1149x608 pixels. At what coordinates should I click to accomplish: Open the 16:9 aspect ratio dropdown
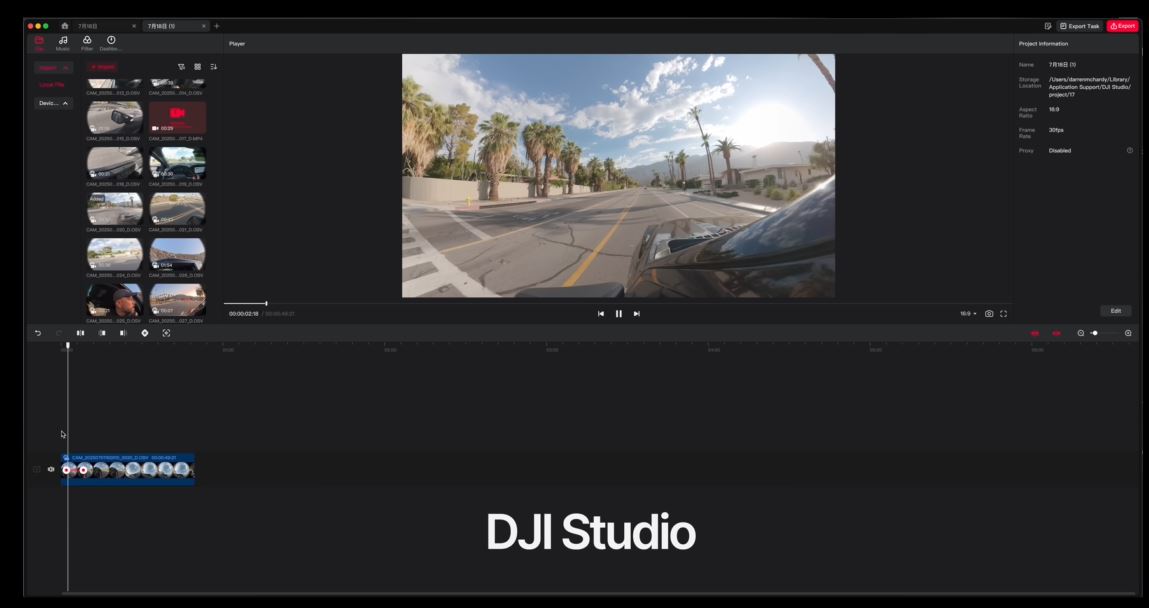click(968, 314)
